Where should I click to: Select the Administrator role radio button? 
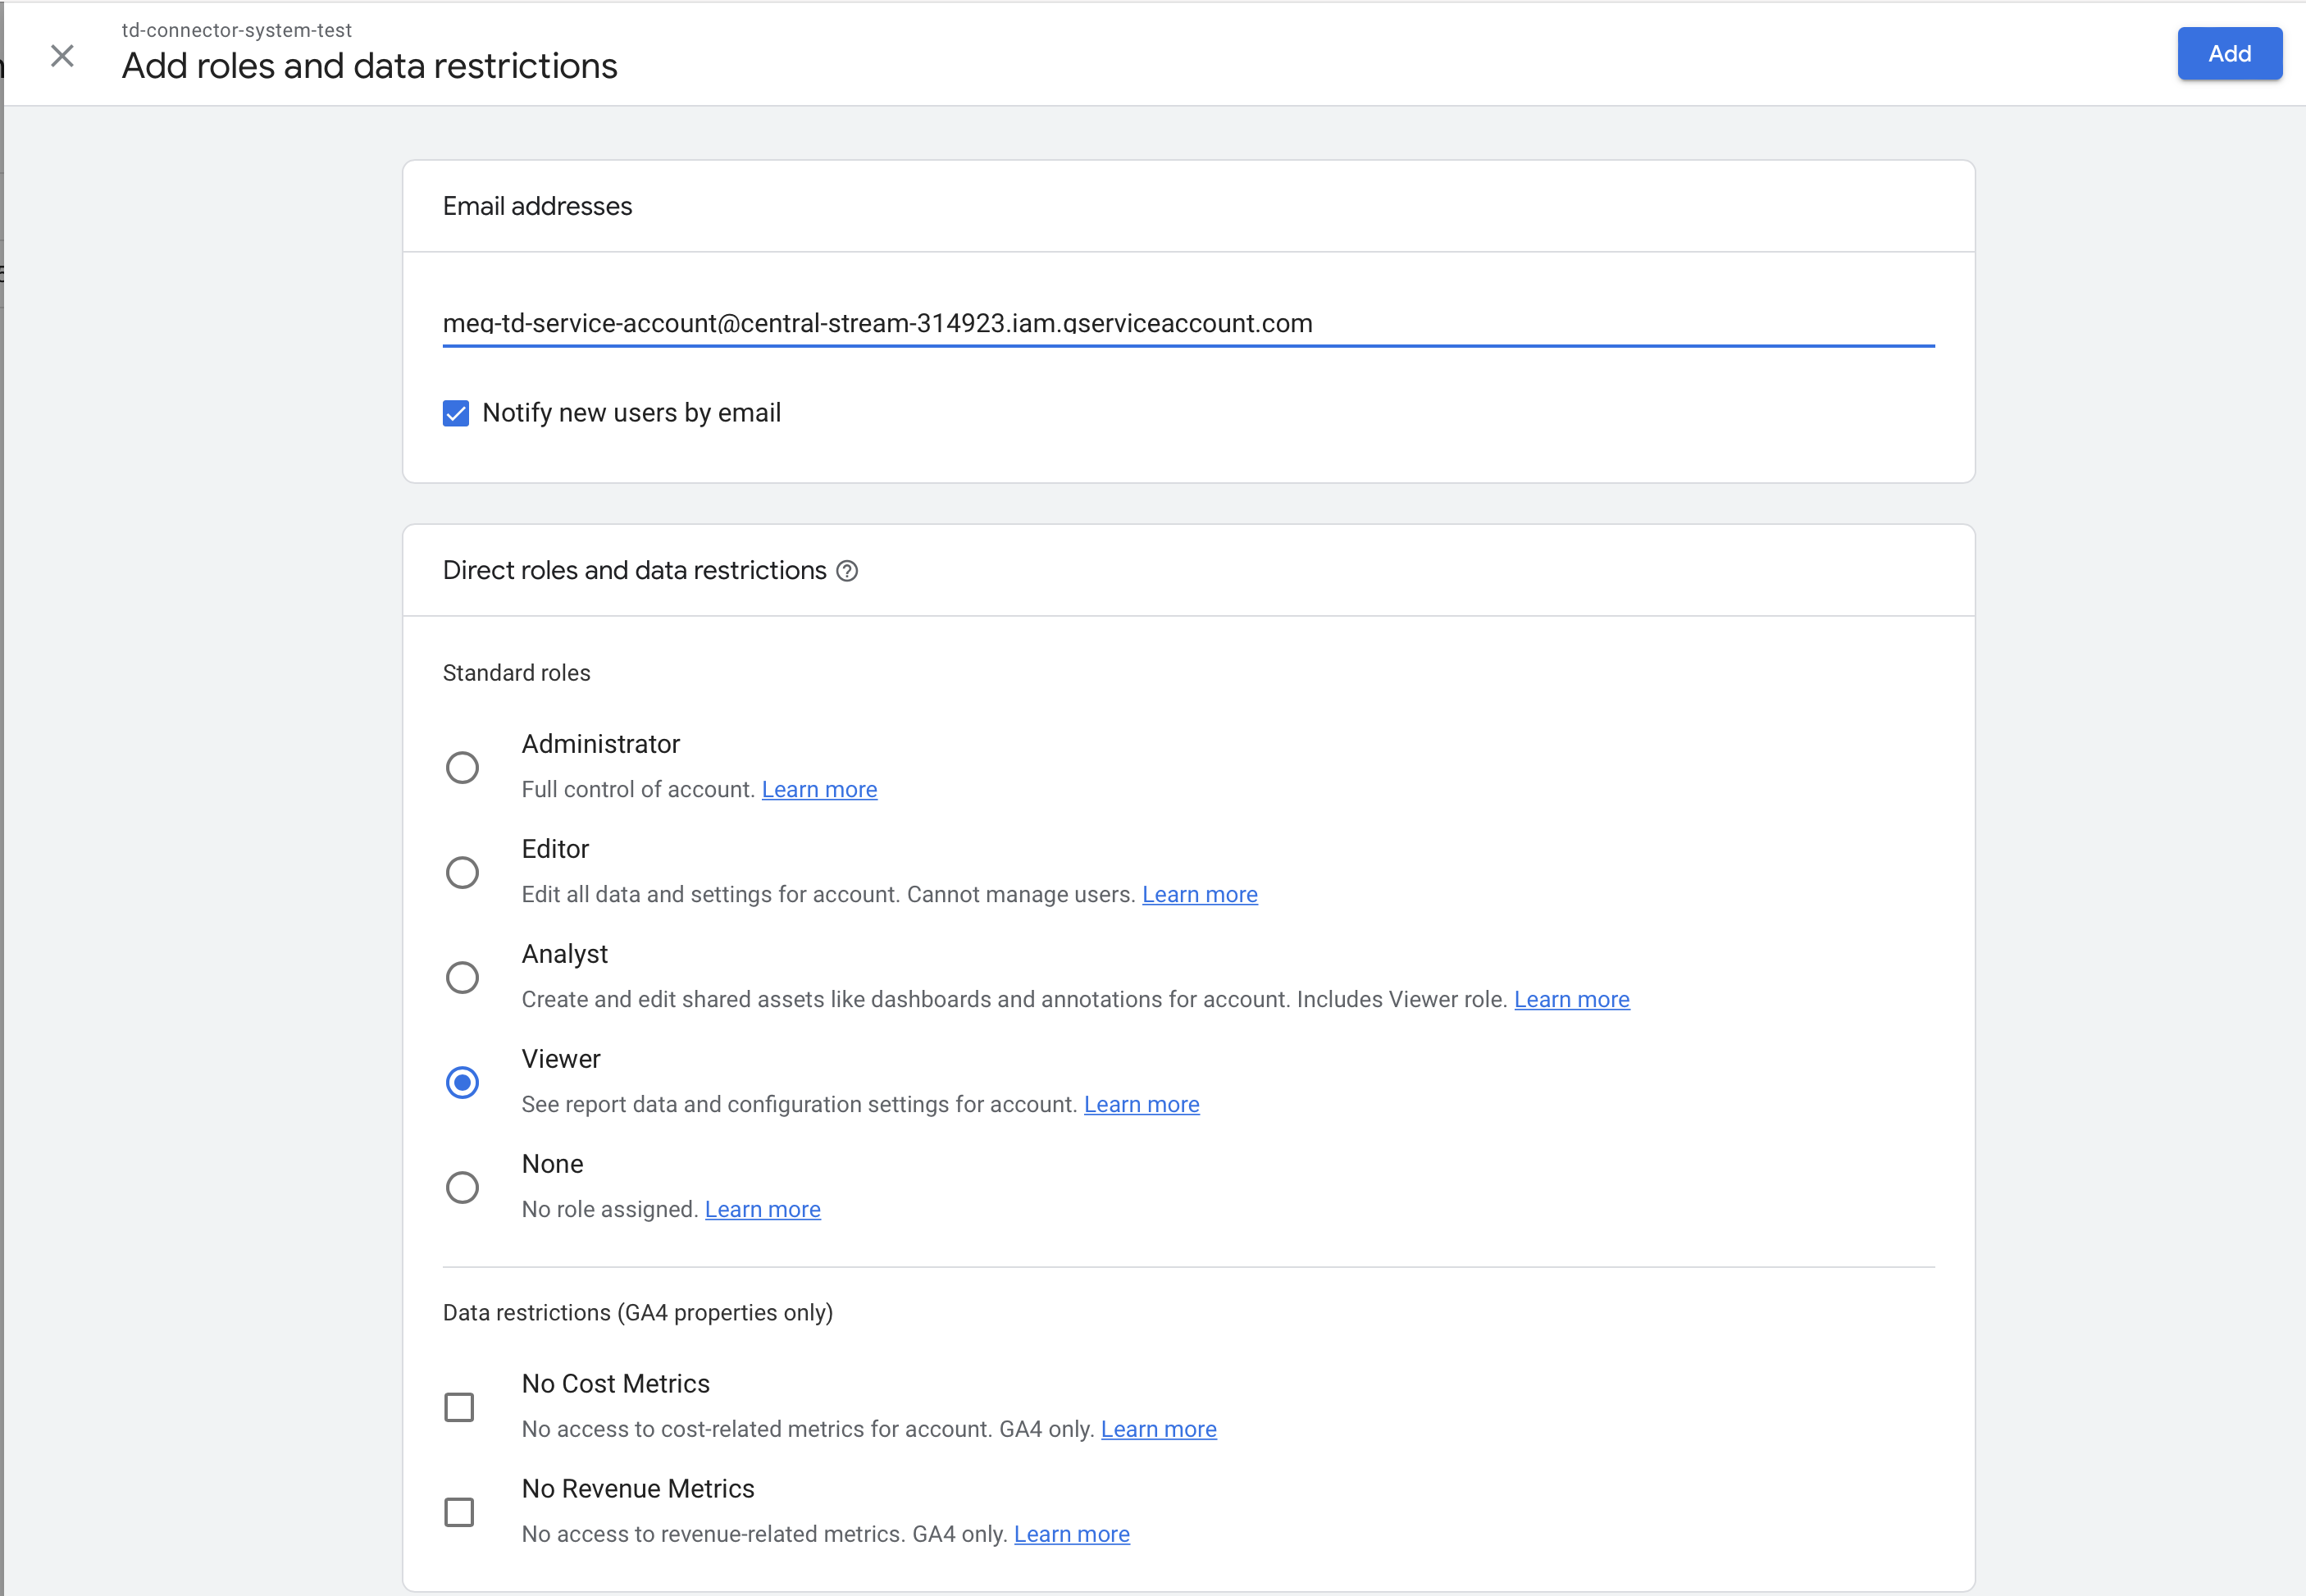(x=462, y=768)
